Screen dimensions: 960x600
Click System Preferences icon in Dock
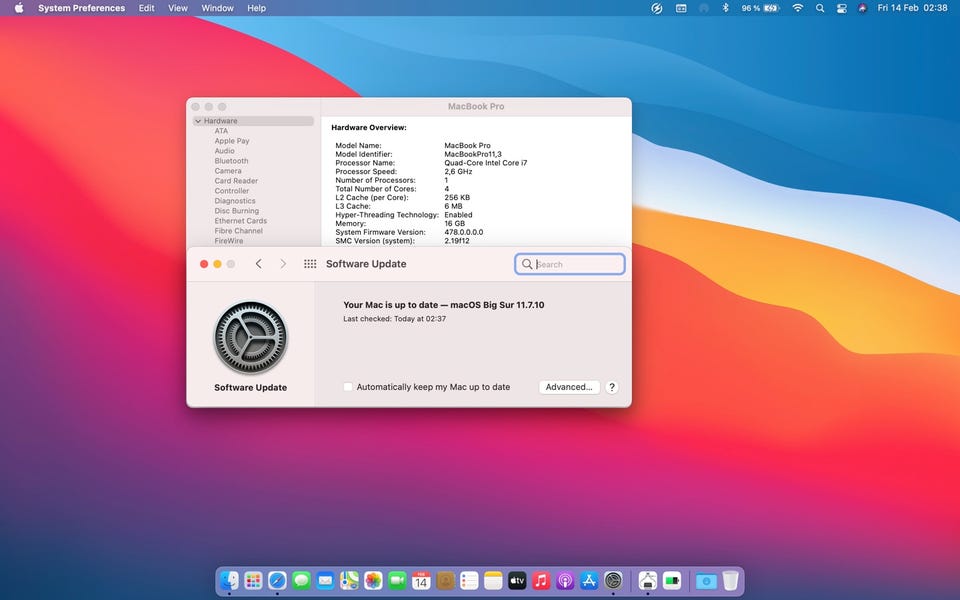613,580
